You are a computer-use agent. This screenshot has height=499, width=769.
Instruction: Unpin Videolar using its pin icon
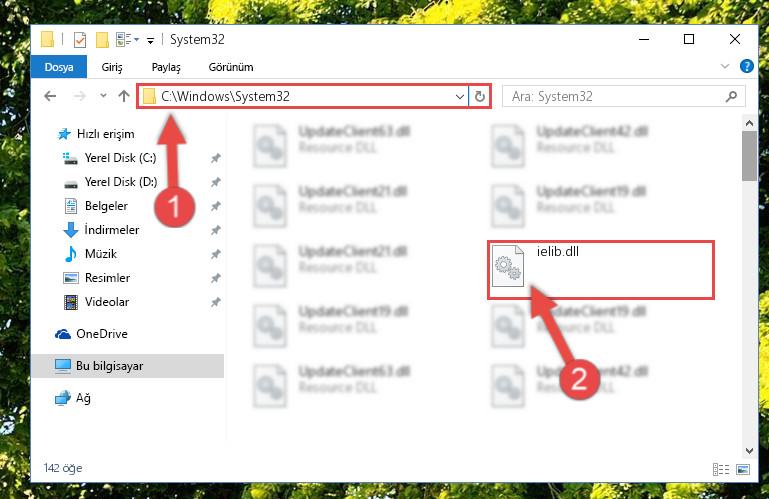pos(215,302)
